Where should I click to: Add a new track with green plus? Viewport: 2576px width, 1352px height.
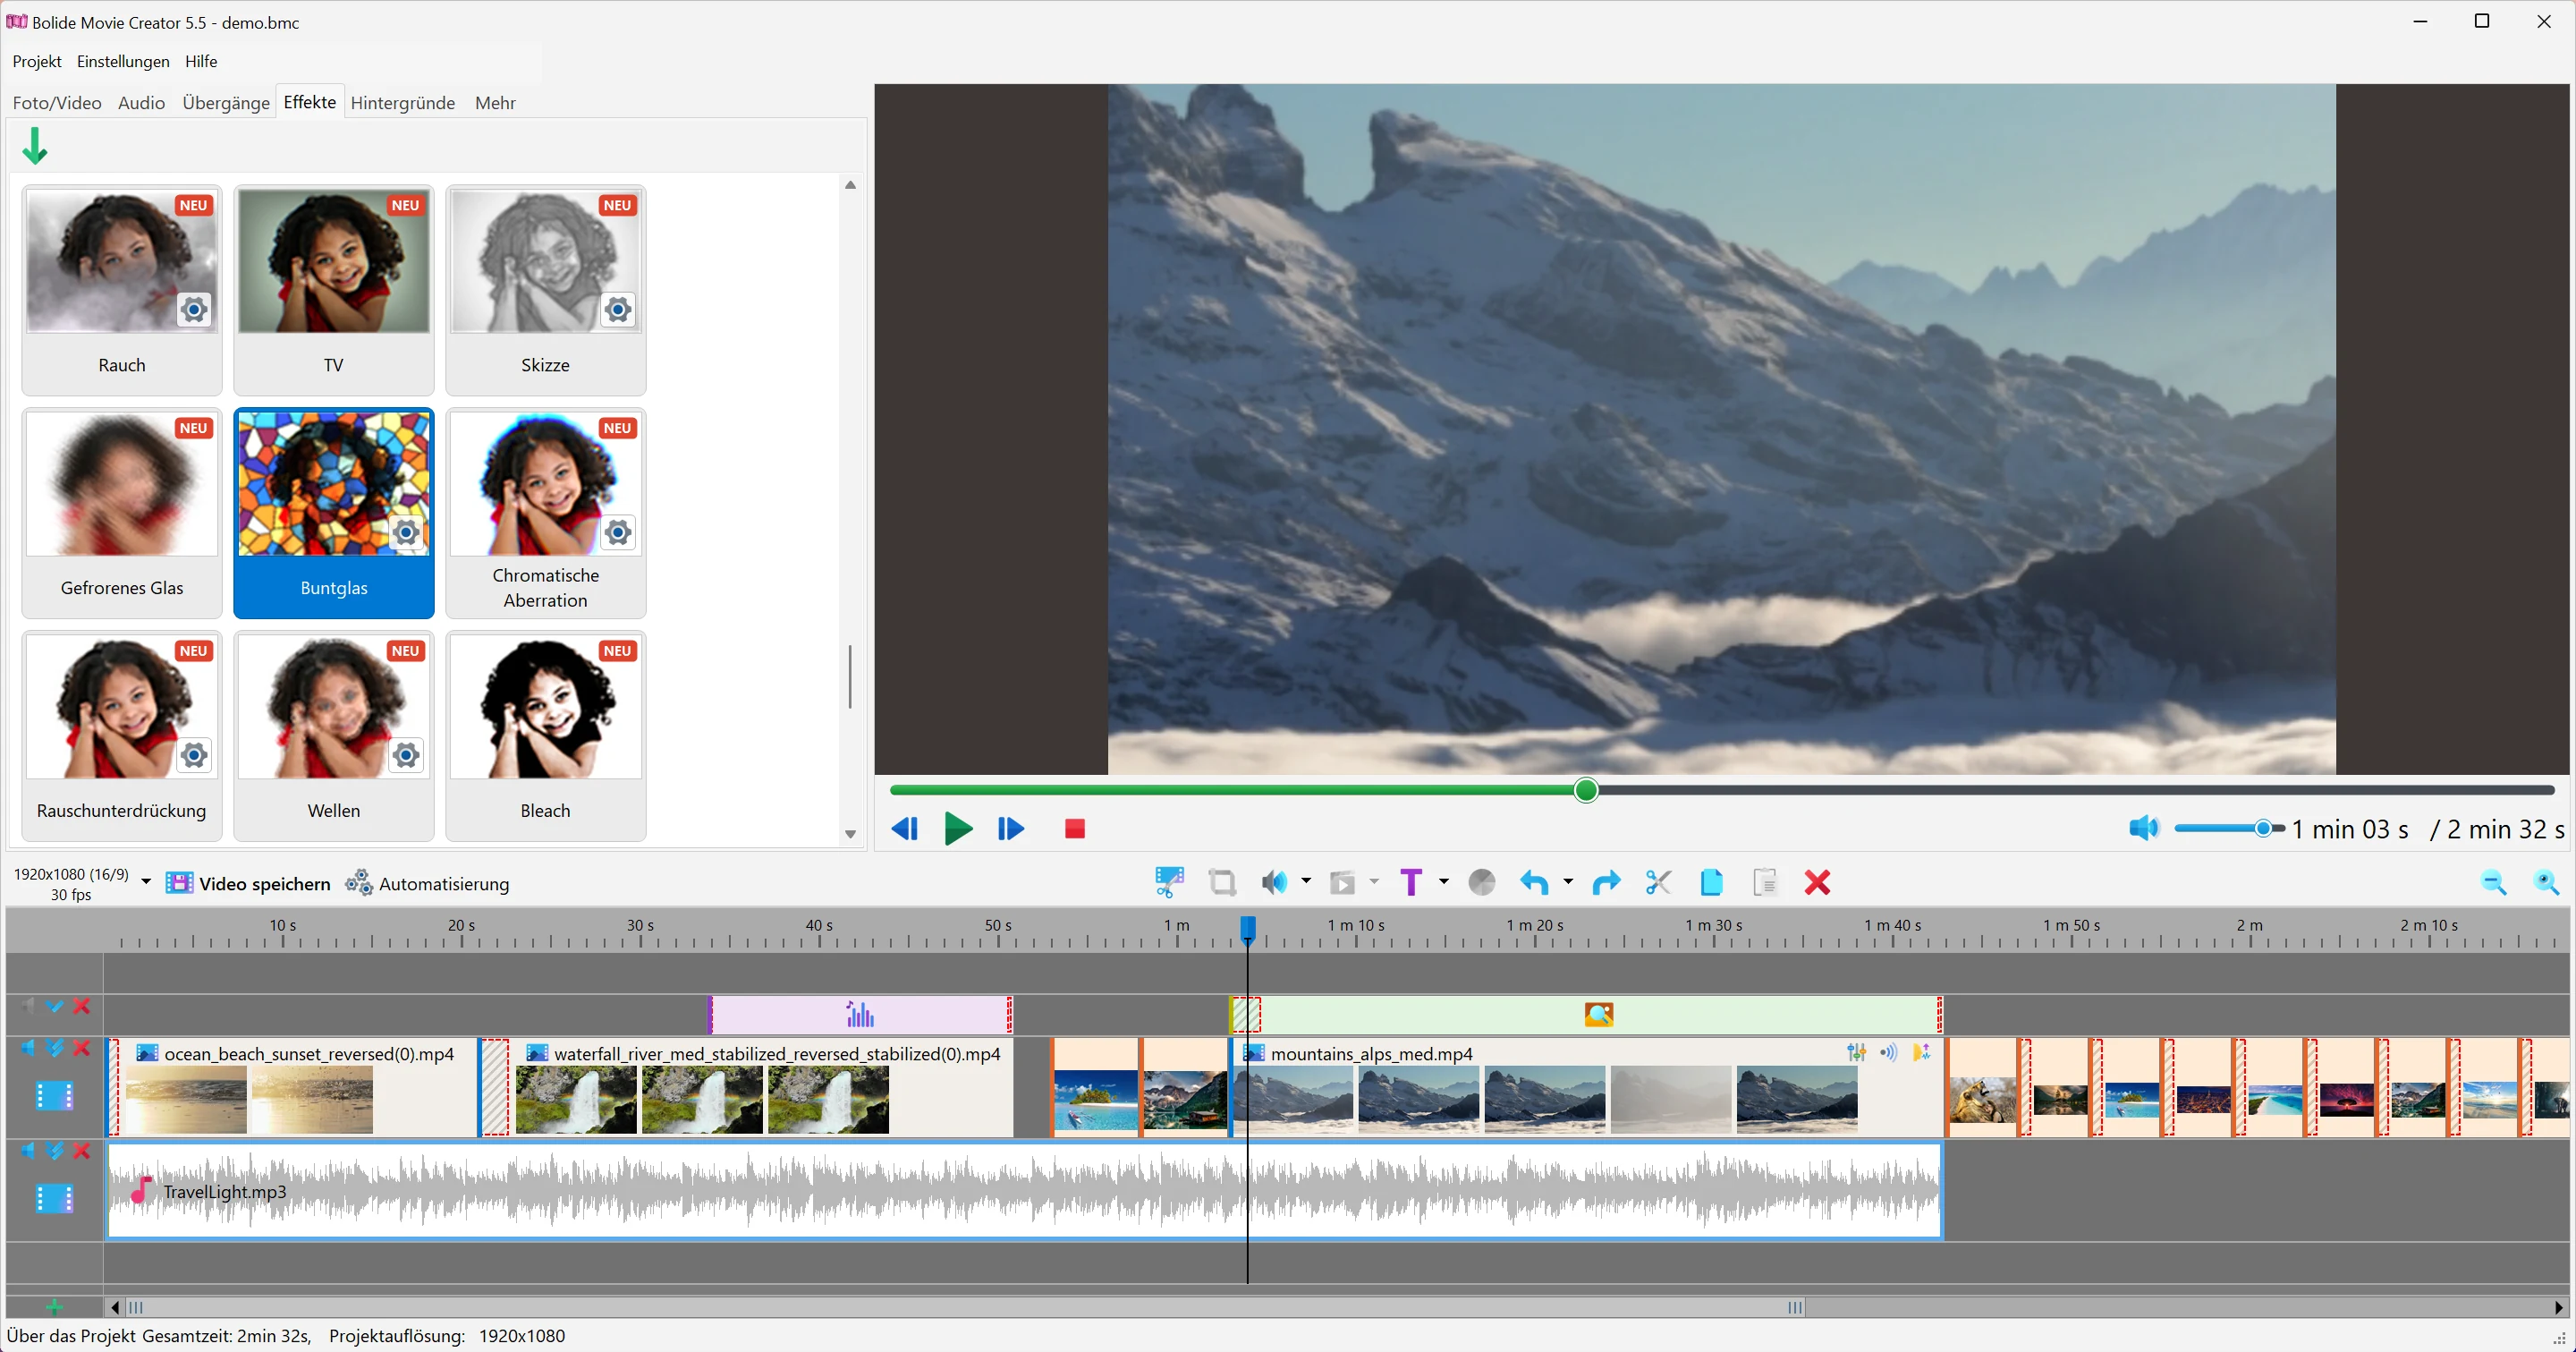pyautogui.click(x=54, y=1307)
